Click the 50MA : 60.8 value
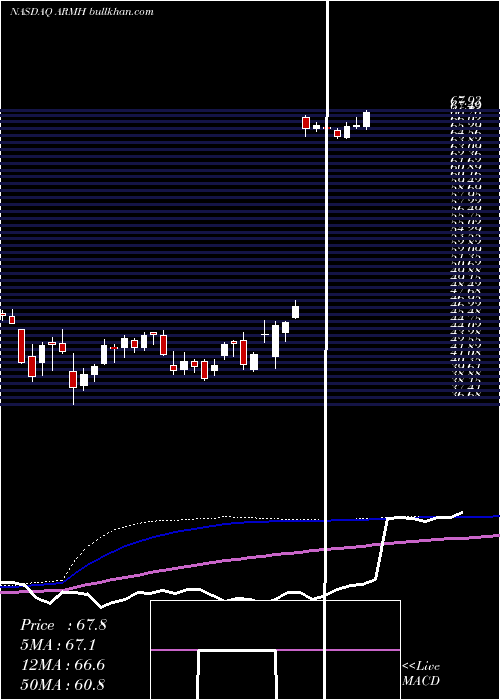The width and height of the screenshot is (500, 700). 63,684
